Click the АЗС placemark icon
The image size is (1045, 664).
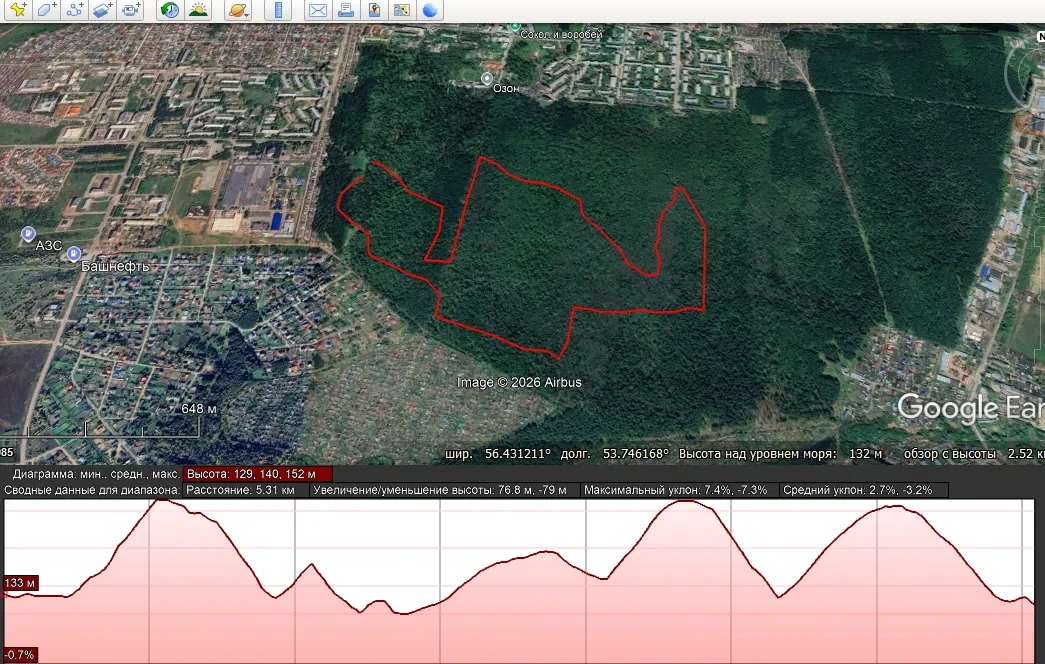point(28,233)
